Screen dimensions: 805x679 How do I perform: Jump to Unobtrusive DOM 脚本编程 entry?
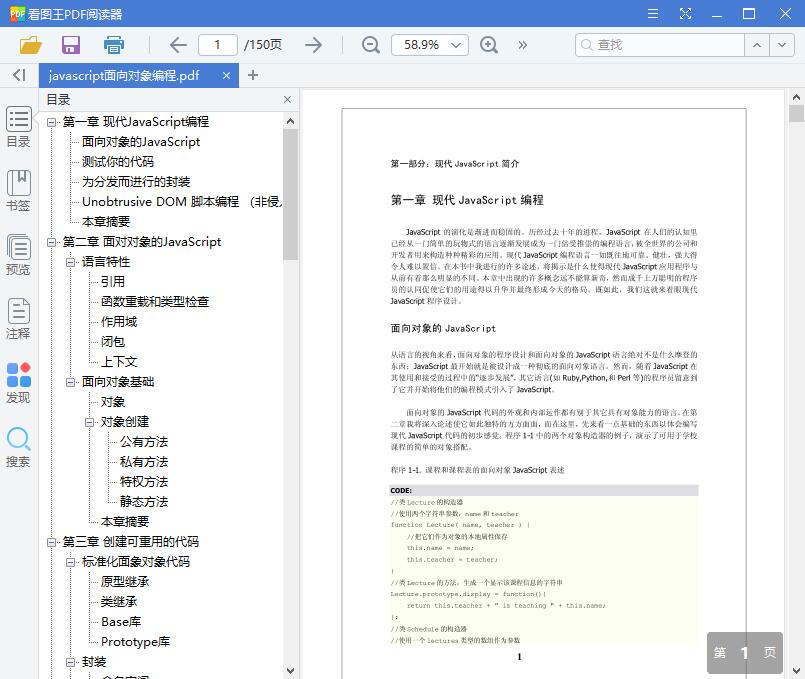[x=182, y=202]
